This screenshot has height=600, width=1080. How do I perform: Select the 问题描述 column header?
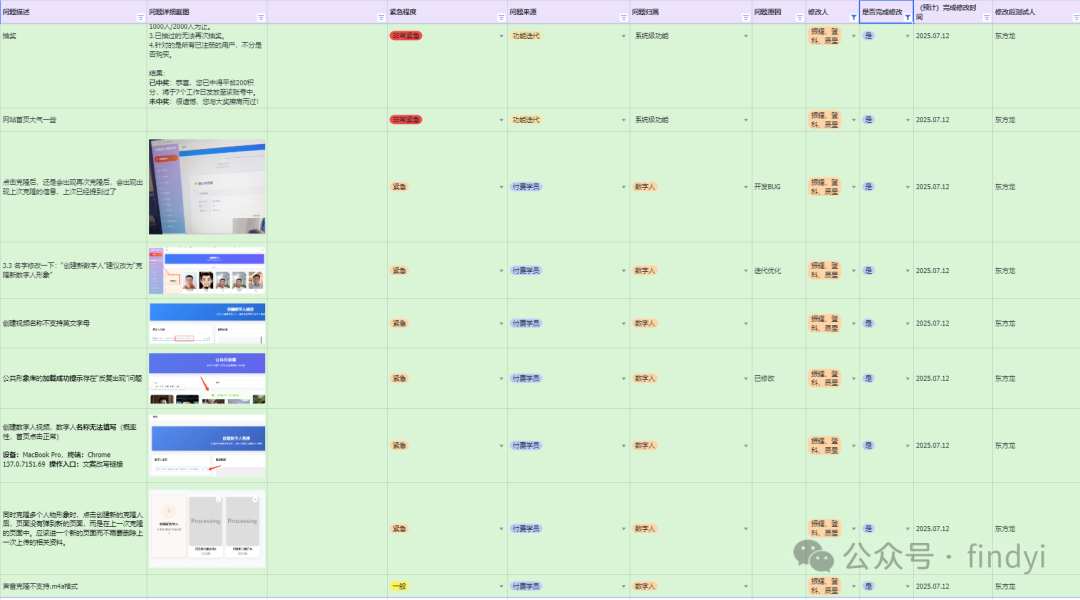[x=73, y=12]
